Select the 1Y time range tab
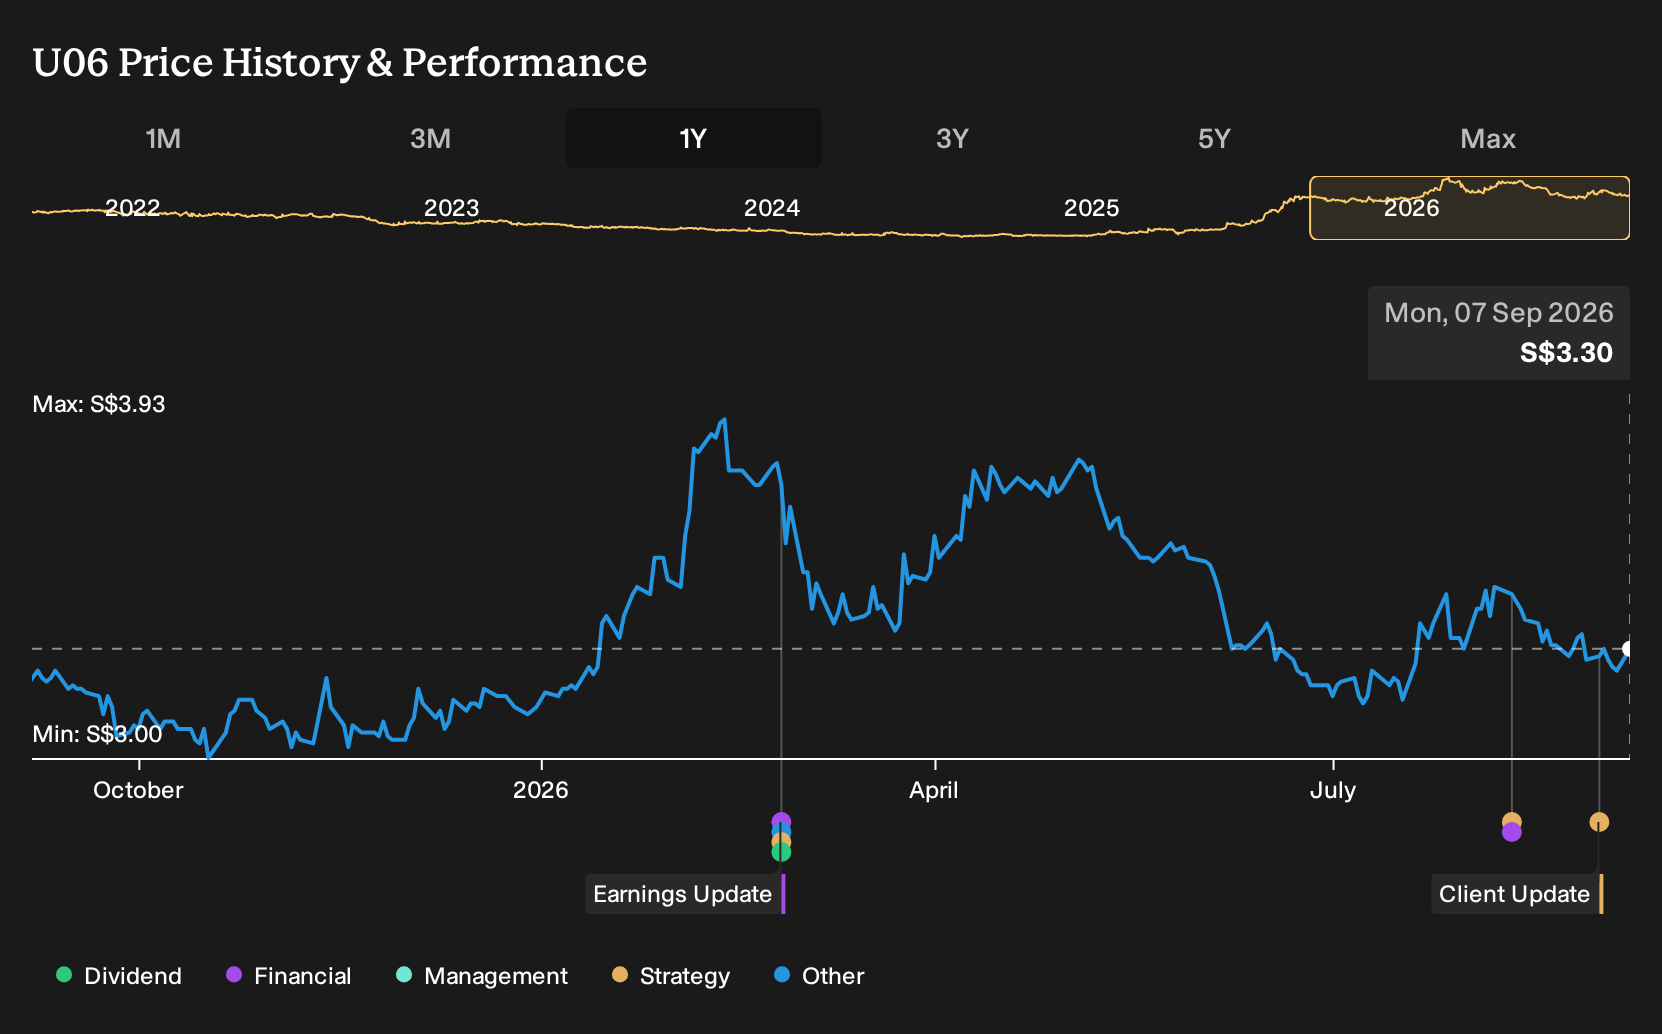 [693, 138]
